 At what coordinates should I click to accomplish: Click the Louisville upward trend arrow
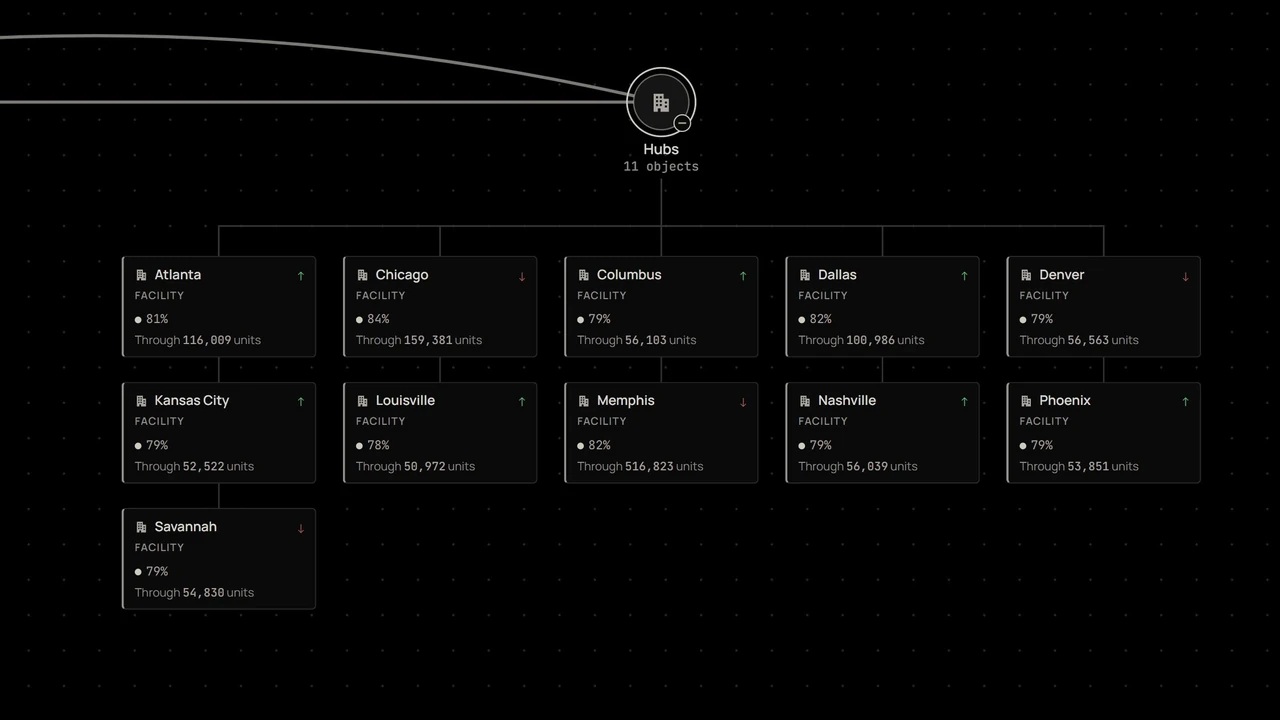click(521, 402)
